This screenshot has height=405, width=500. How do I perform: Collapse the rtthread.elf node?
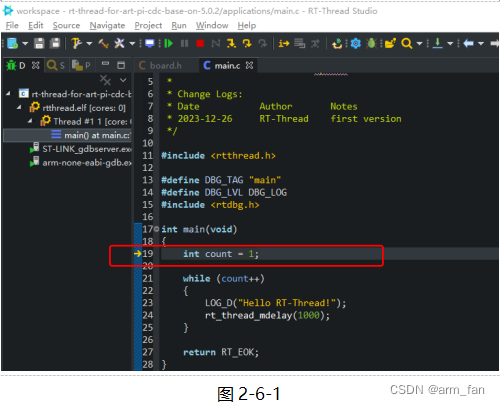point(19,107)
